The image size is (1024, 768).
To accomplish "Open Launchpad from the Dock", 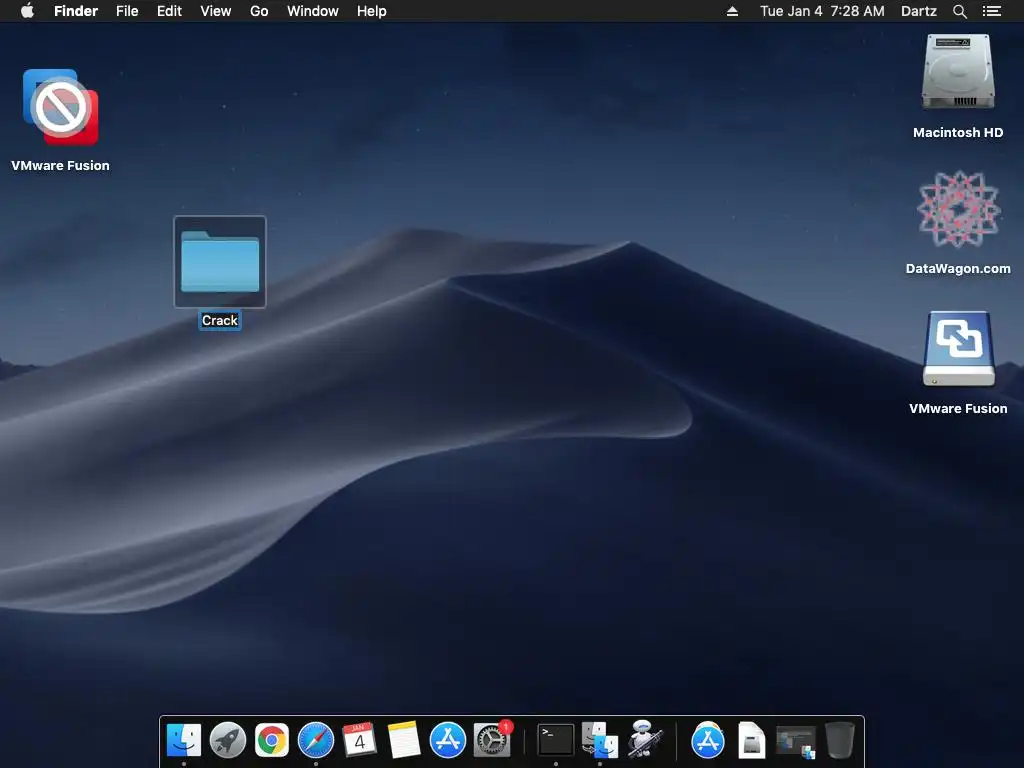I will 227,740.
